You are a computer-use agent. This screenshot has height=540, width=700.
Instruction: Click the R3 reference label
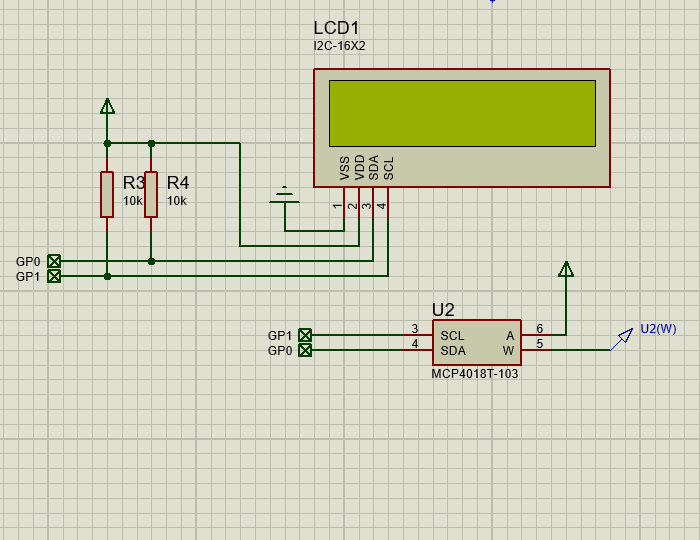click(x=134, y=183)
